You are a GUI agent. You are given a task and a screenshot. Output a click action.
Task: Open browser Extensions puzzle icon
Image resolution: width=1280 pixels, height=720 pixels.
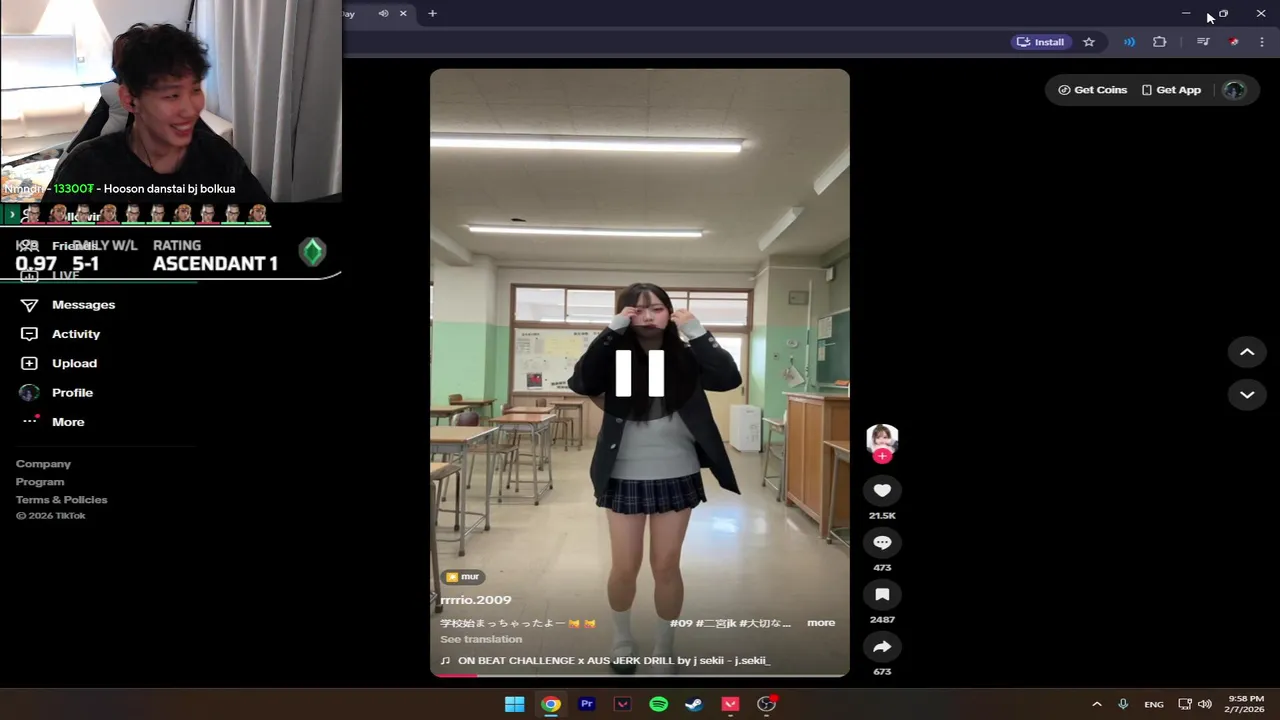point(1160,42)
